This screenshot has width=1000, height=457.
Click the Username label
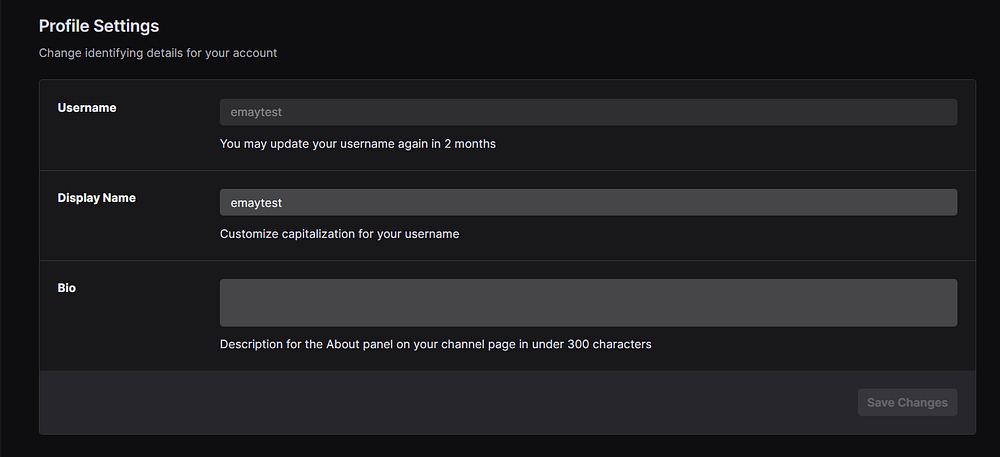pyautogui.click(x=87, y=108)
